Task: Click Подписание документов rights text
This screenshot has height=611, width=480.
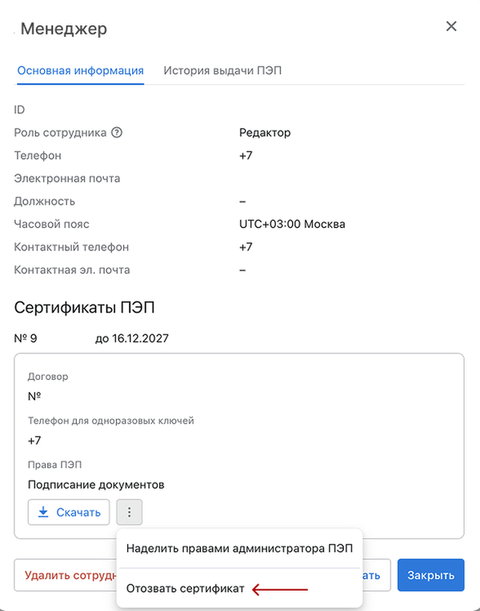Action: (x=96, y=485)
